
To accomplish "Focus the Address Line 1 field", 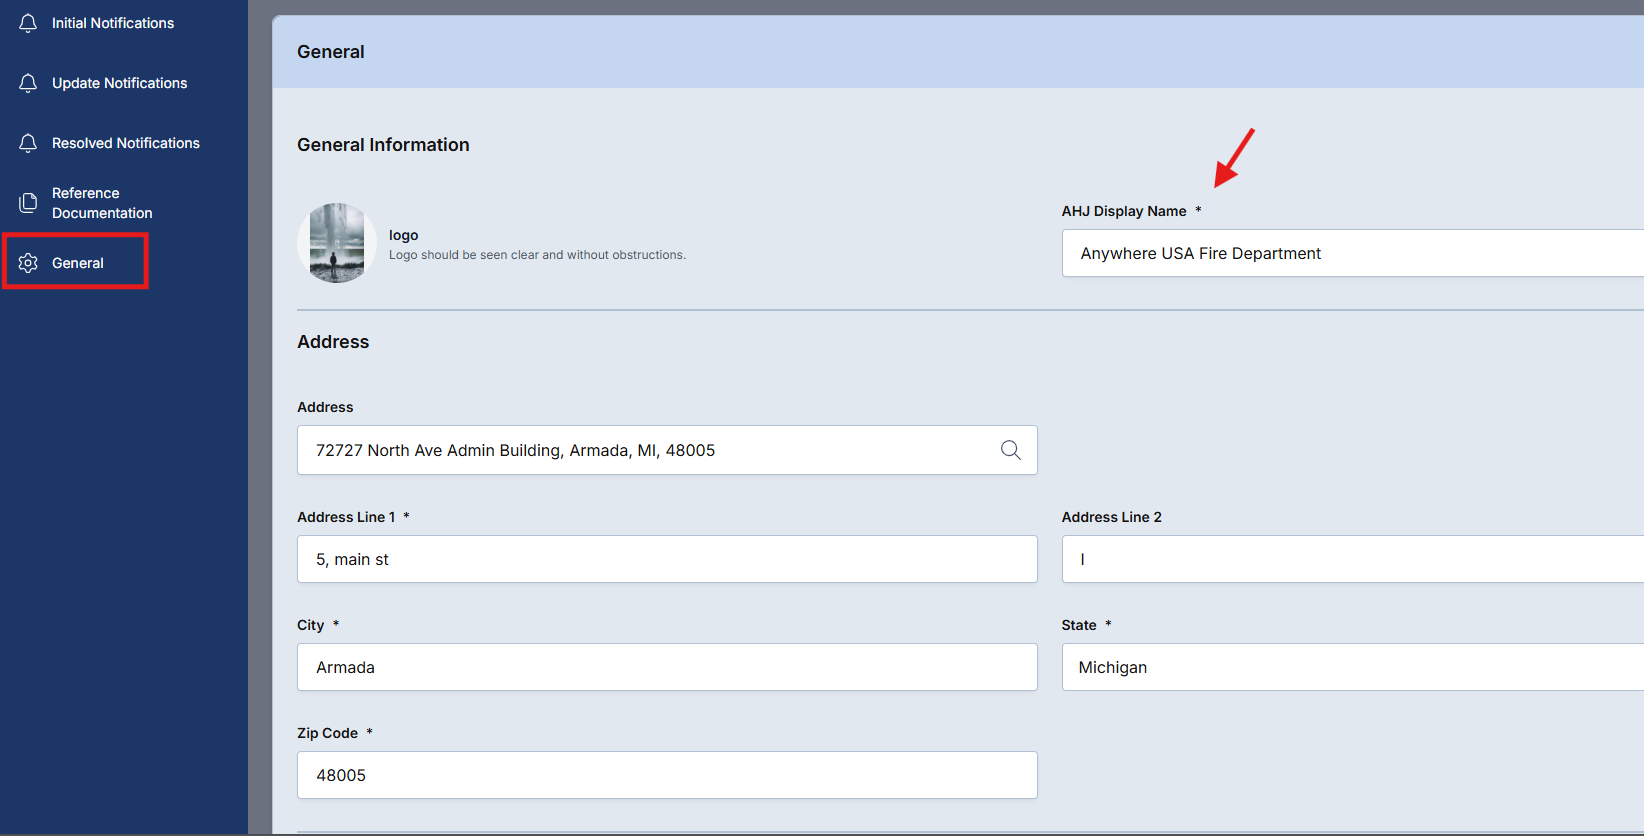I will (667, 559).
